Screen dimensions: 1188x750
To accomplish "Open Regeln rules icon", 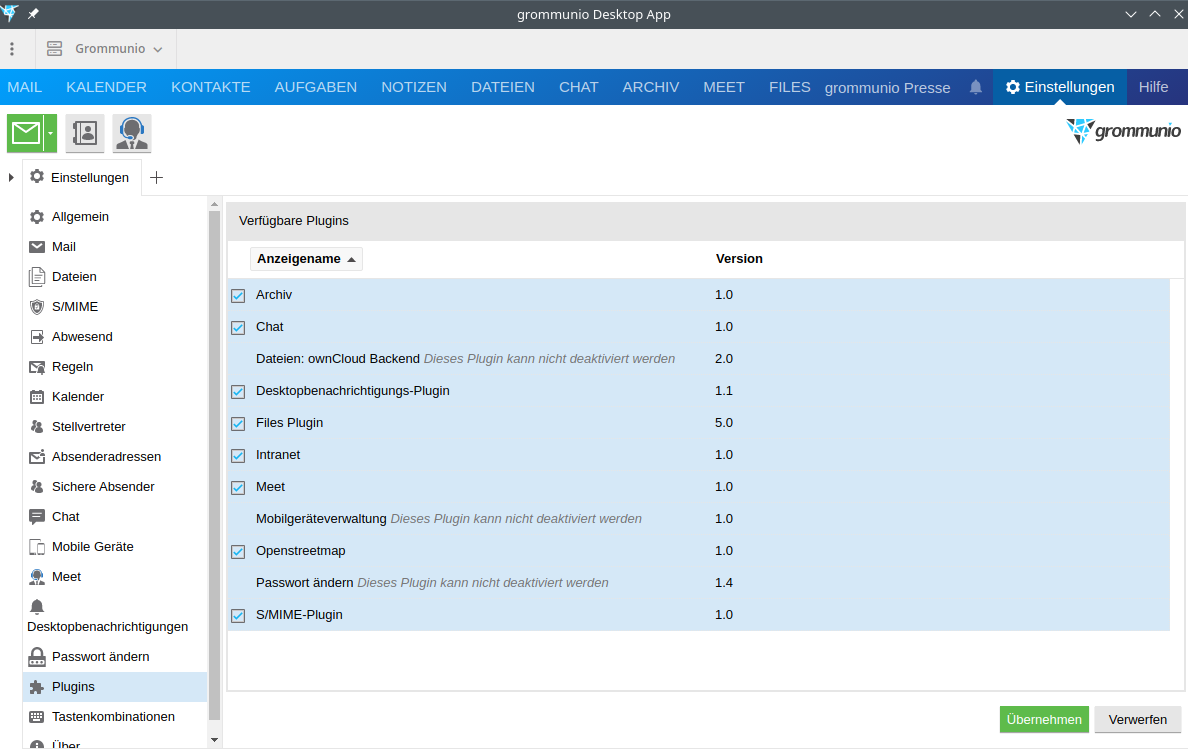I will 36,367.
